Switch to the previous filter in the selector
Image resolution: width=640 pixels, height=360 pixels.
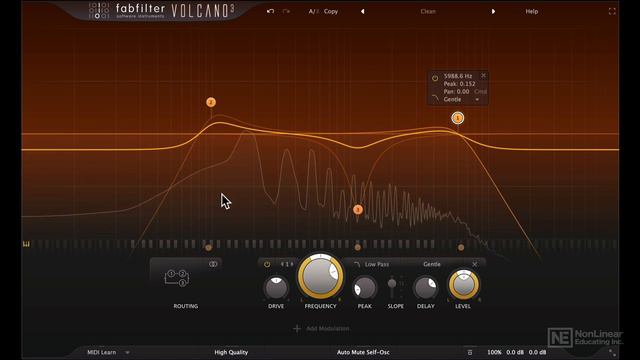[x=282, y=264]
